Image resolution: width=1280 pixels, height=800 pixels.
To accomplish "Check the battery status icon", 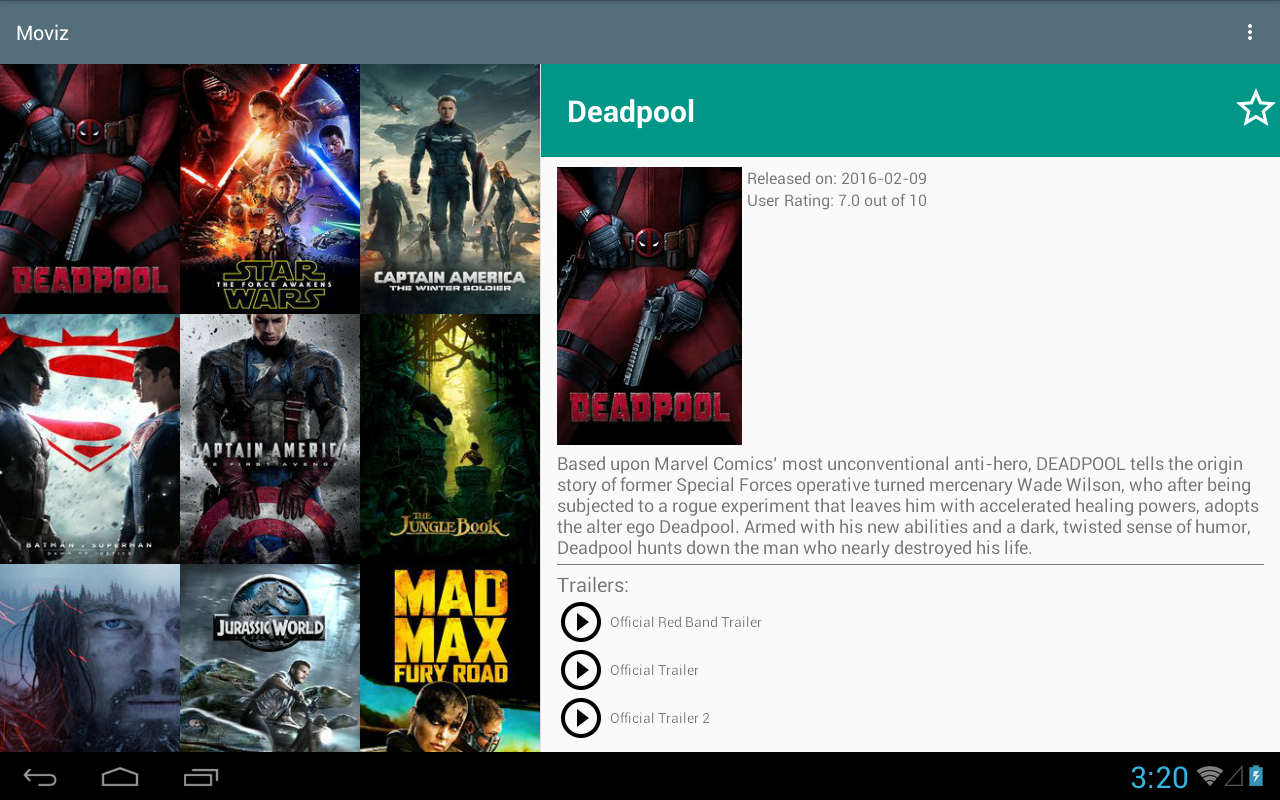I will 1256,776.
